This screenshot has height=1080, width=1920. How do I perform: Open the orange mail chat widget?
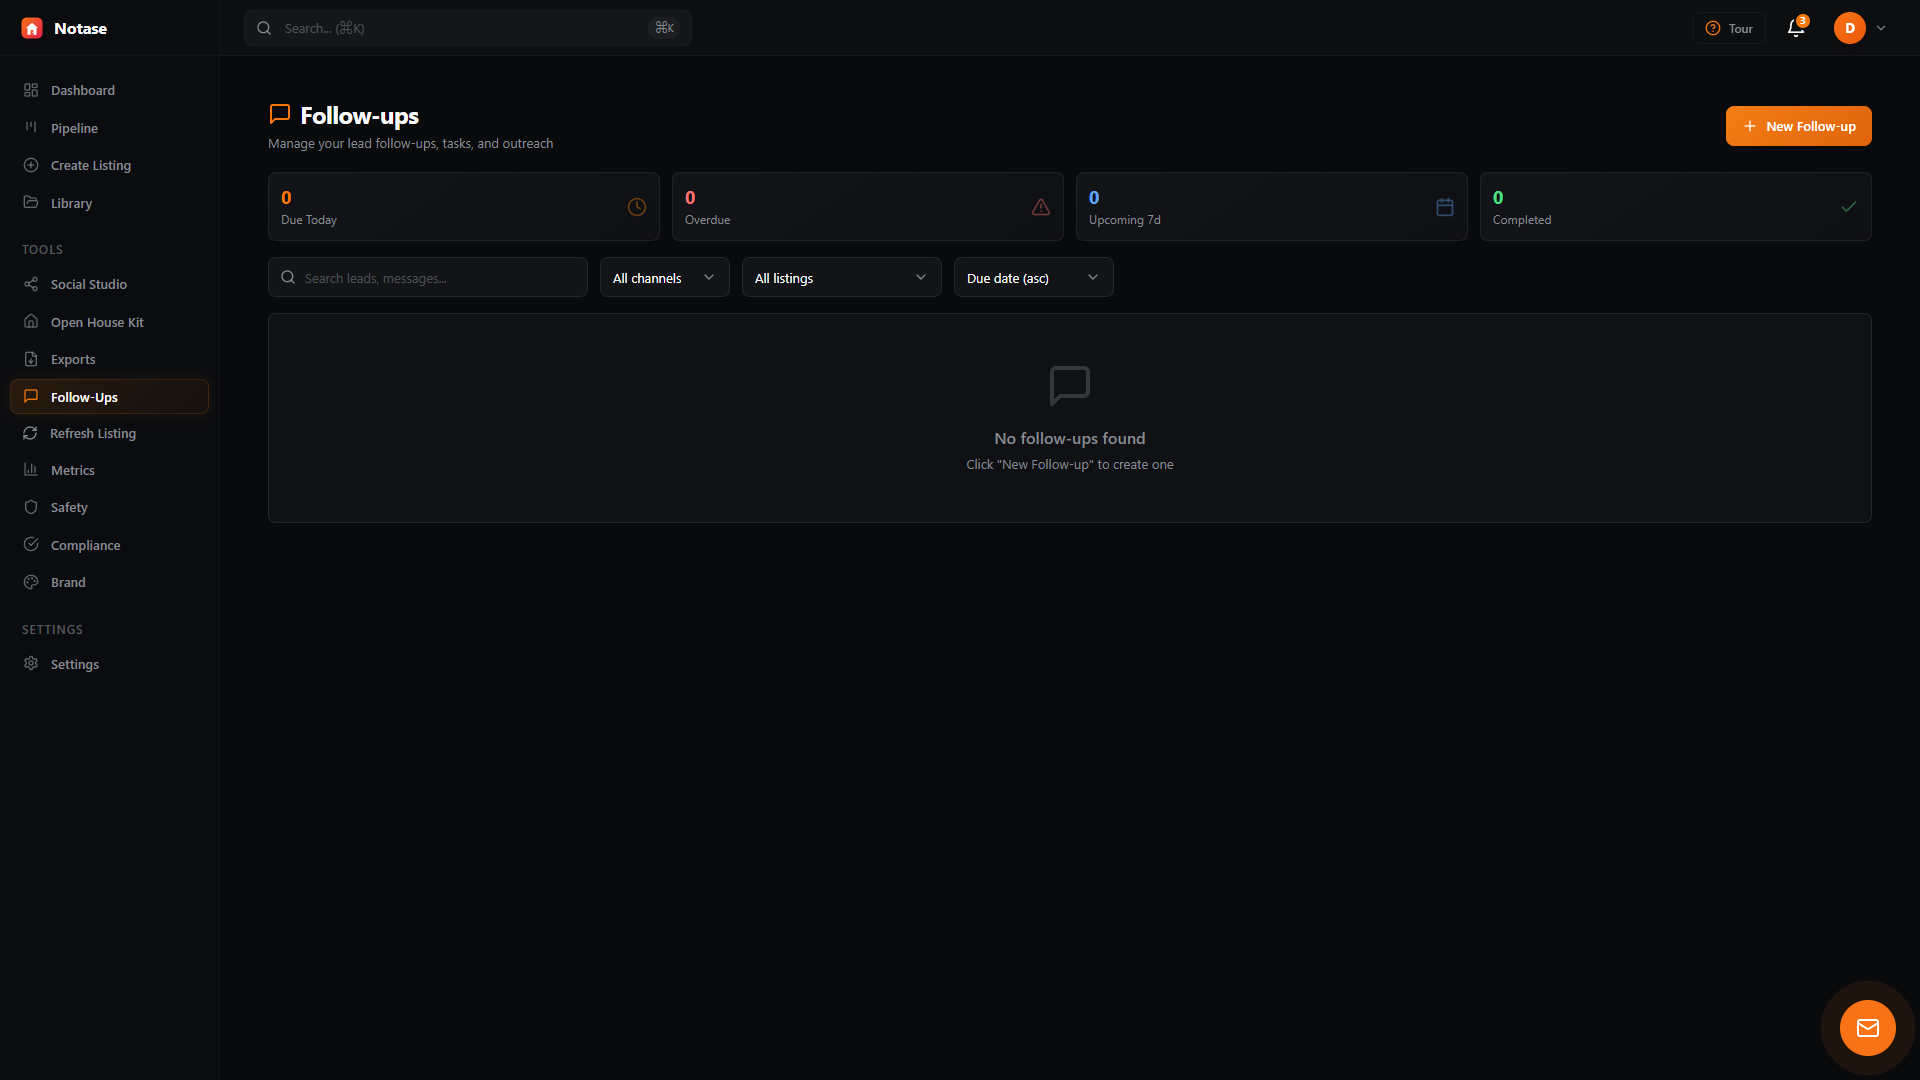(x=1867, y=1027)
